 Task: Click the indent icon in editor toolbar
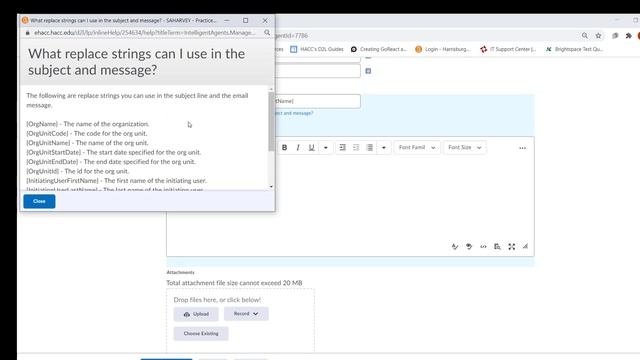coord(342,147)
